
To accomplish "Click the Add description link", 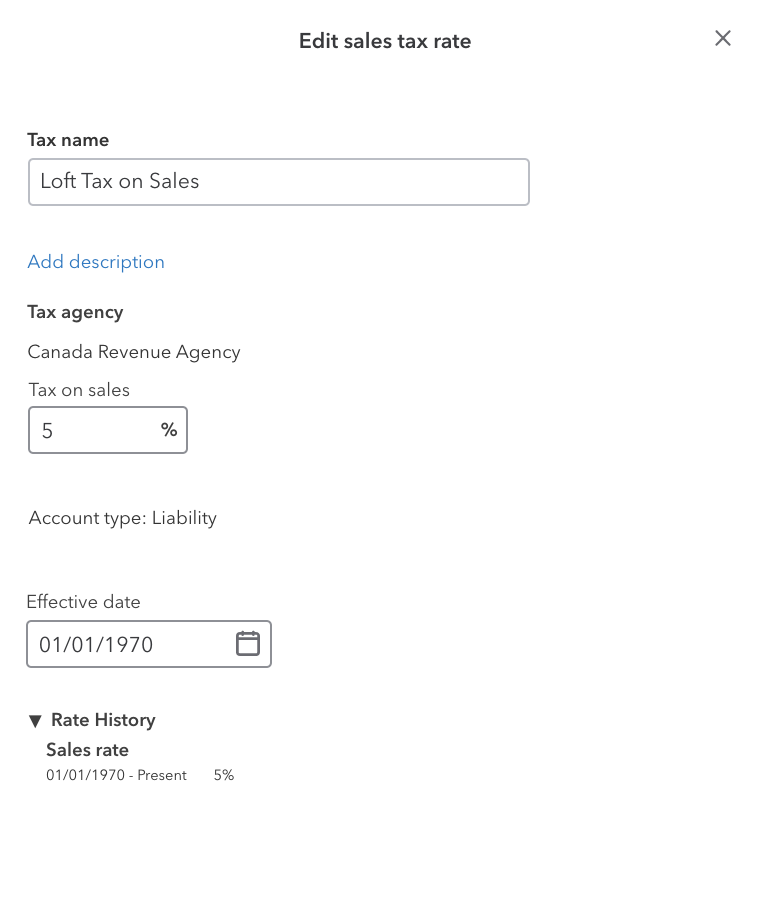I will tap(96, 262).
